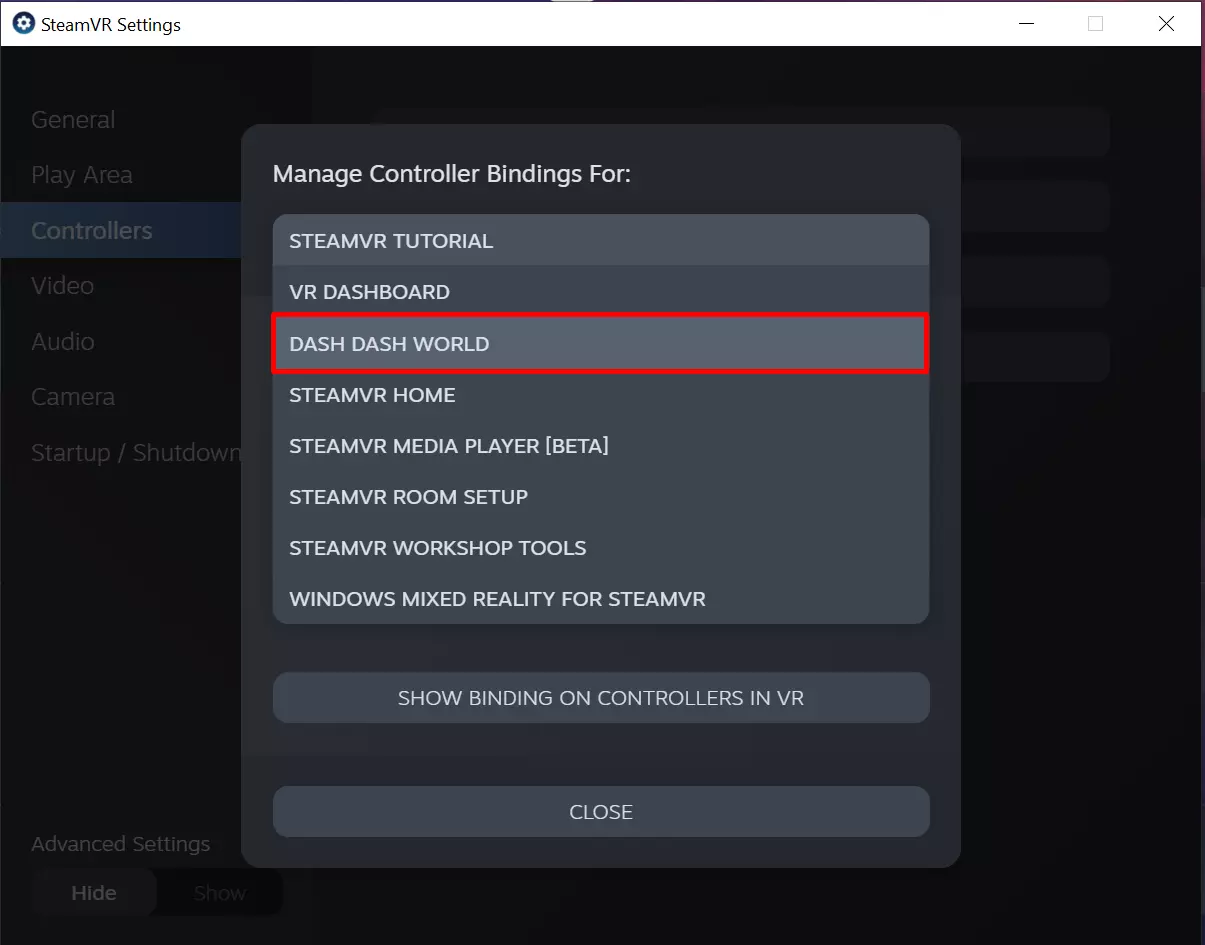Open the General settings tab
Image resolution: width=1205 pixels, height=945 pixels.
click(73, 120)
